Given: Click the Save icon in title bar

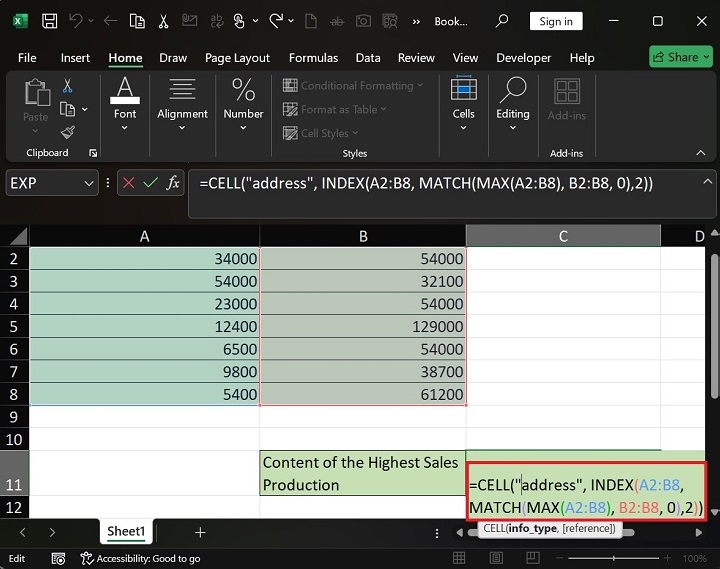Looking at the screenshot, I should pyautogui.click(x=50, y=21).
